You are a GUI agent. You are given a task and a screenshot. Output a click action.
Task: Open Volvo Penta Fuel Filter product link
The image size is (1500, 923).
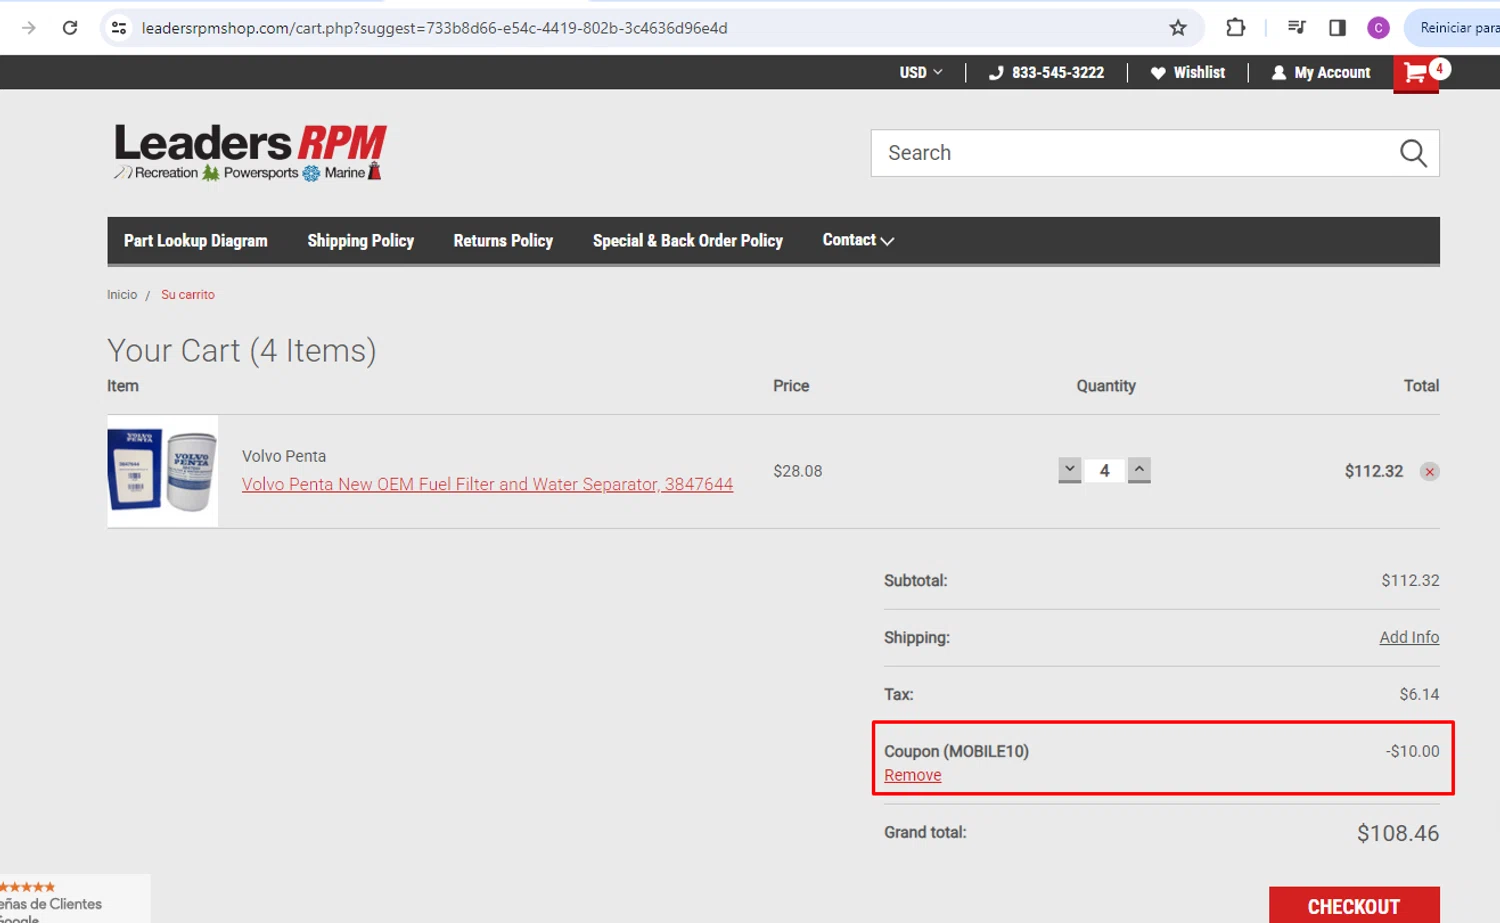487,484
